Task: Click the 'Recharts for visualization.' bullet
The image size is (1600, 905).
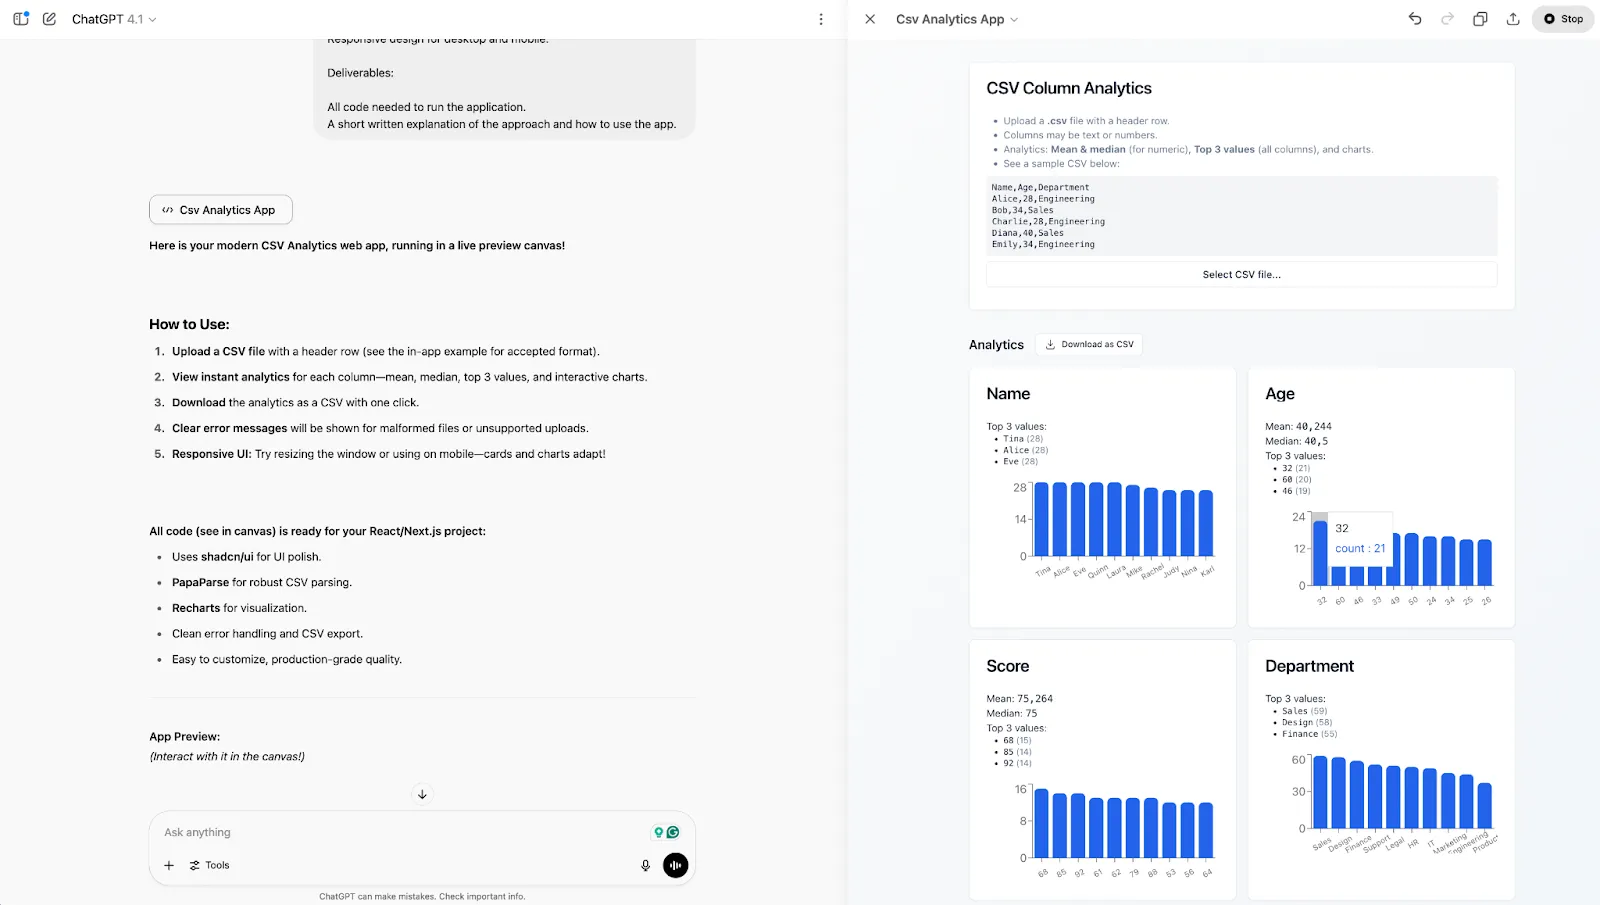Action: (239, 608)
